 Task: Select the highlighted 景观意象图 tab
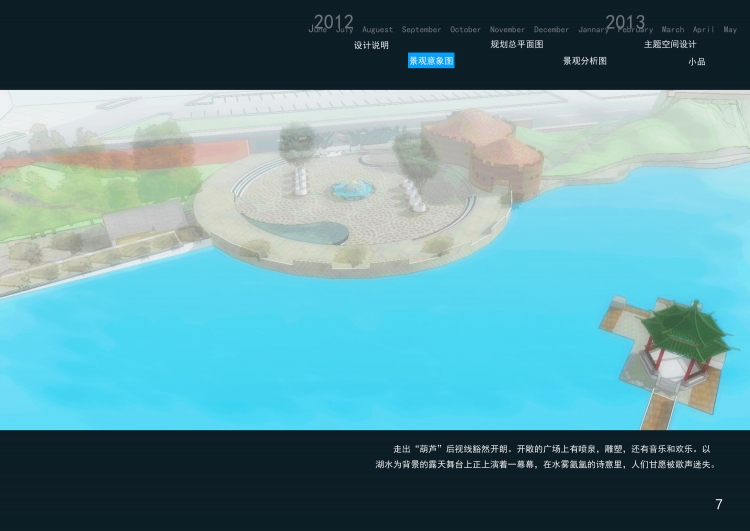(x=431, y=61)
